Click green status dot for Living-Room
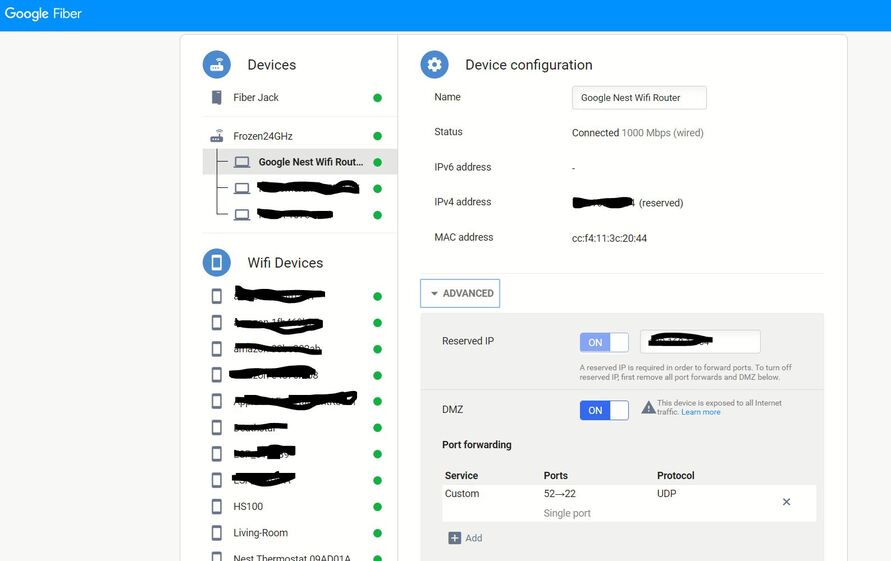The image size is (891, 561). pos(377,533)
